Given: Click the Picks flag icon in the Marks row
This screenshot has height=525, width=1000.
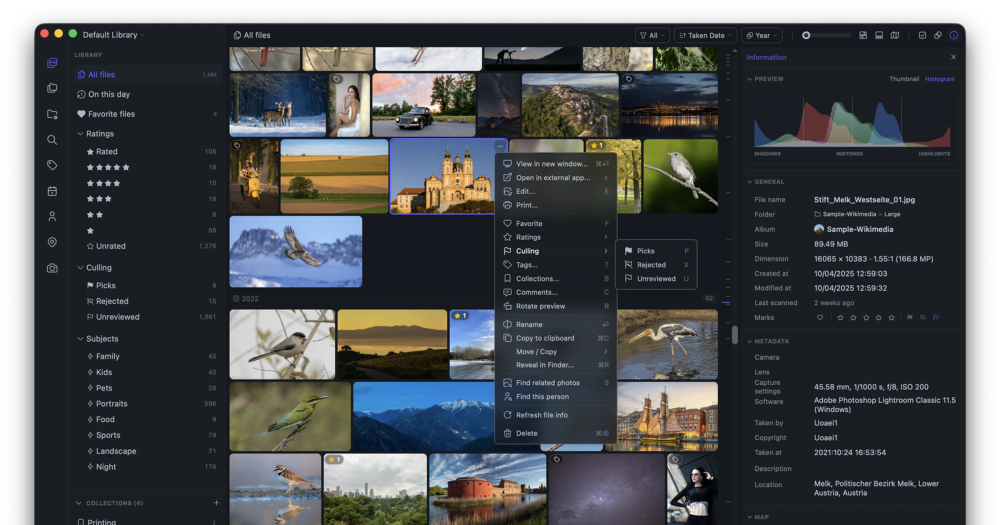Looking at the screenshot, I should point(910,318).
